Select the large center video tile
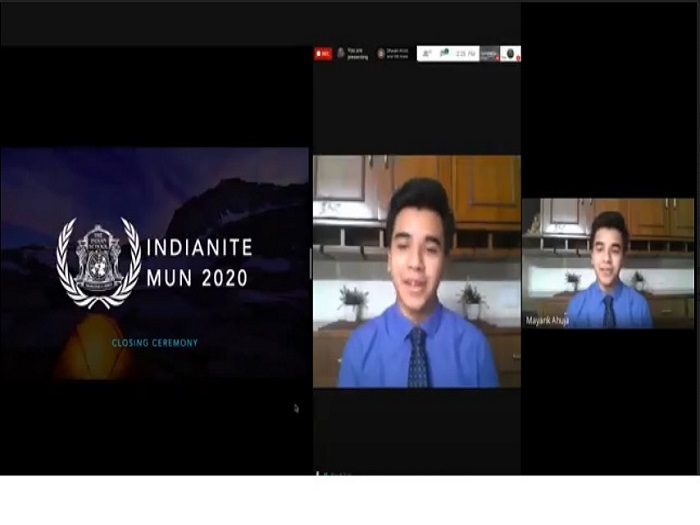Image resolution: width=700 pixels, height=525 pixels. [x=417, y=271]
